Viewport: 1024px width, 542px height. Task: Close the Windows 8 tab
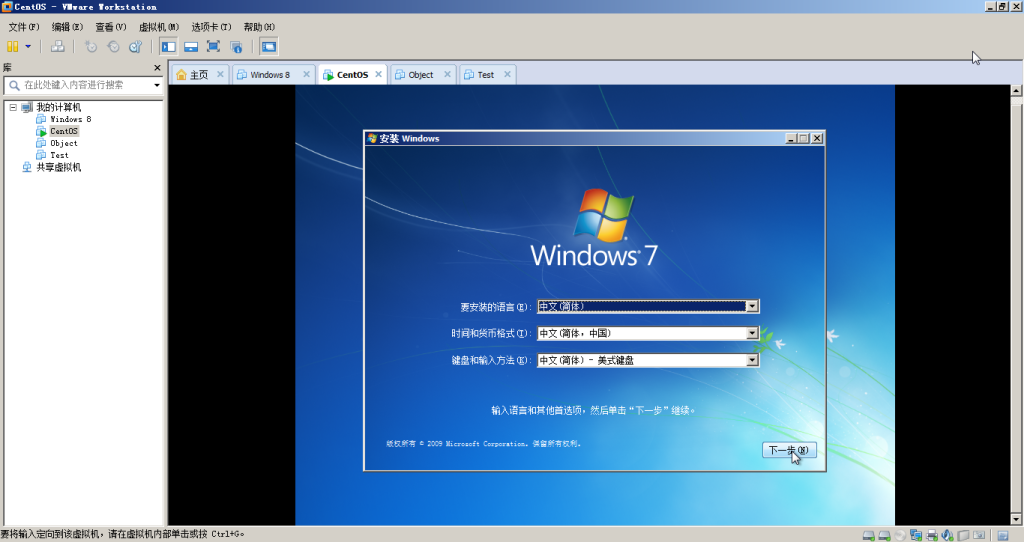[x=306, y=74]
